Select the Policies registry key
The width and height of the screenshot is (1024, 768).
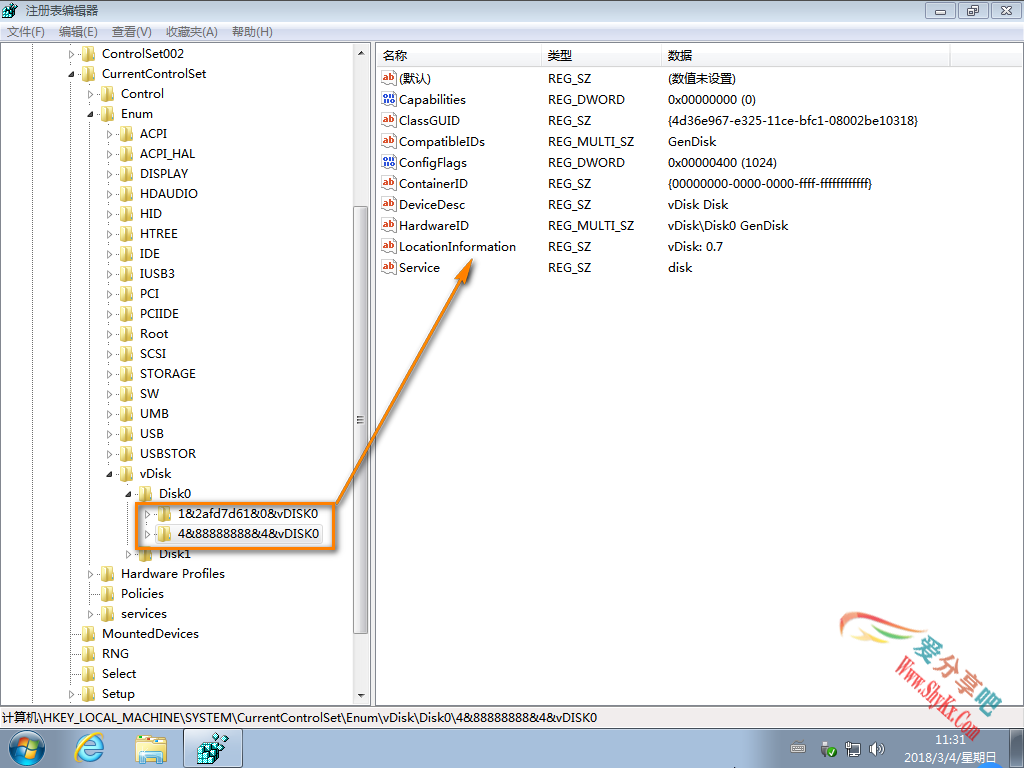pyautogui.click(x=142, y=594)
